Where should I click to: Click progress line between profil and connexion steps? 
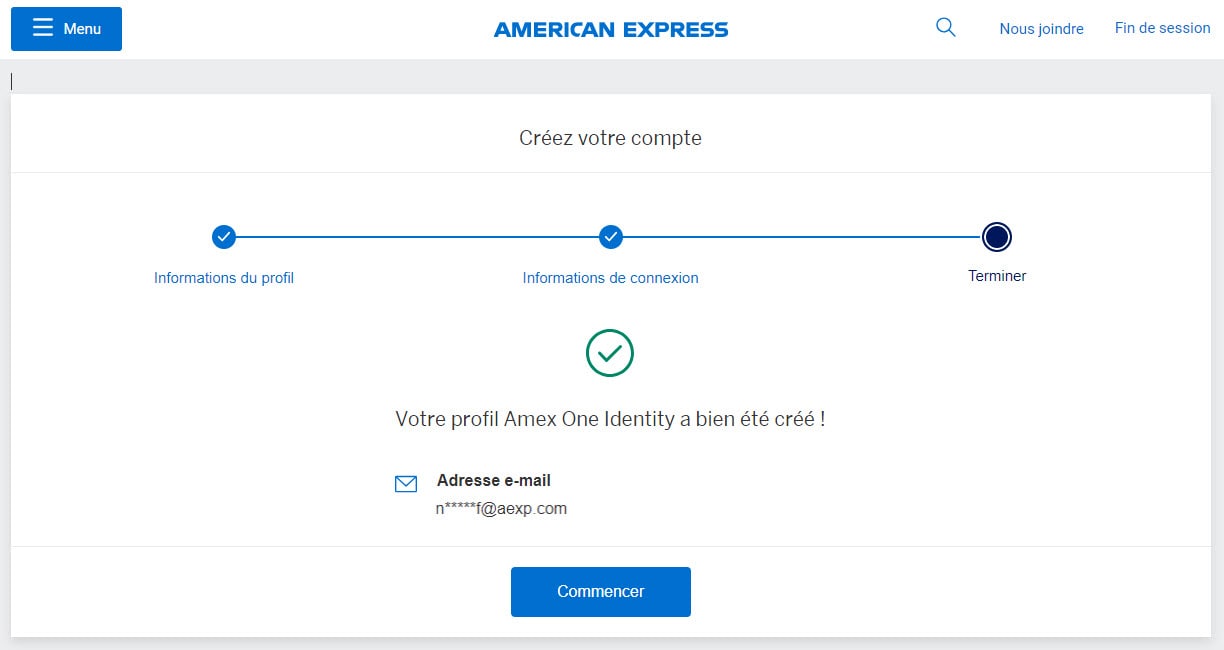pos(417,237)
